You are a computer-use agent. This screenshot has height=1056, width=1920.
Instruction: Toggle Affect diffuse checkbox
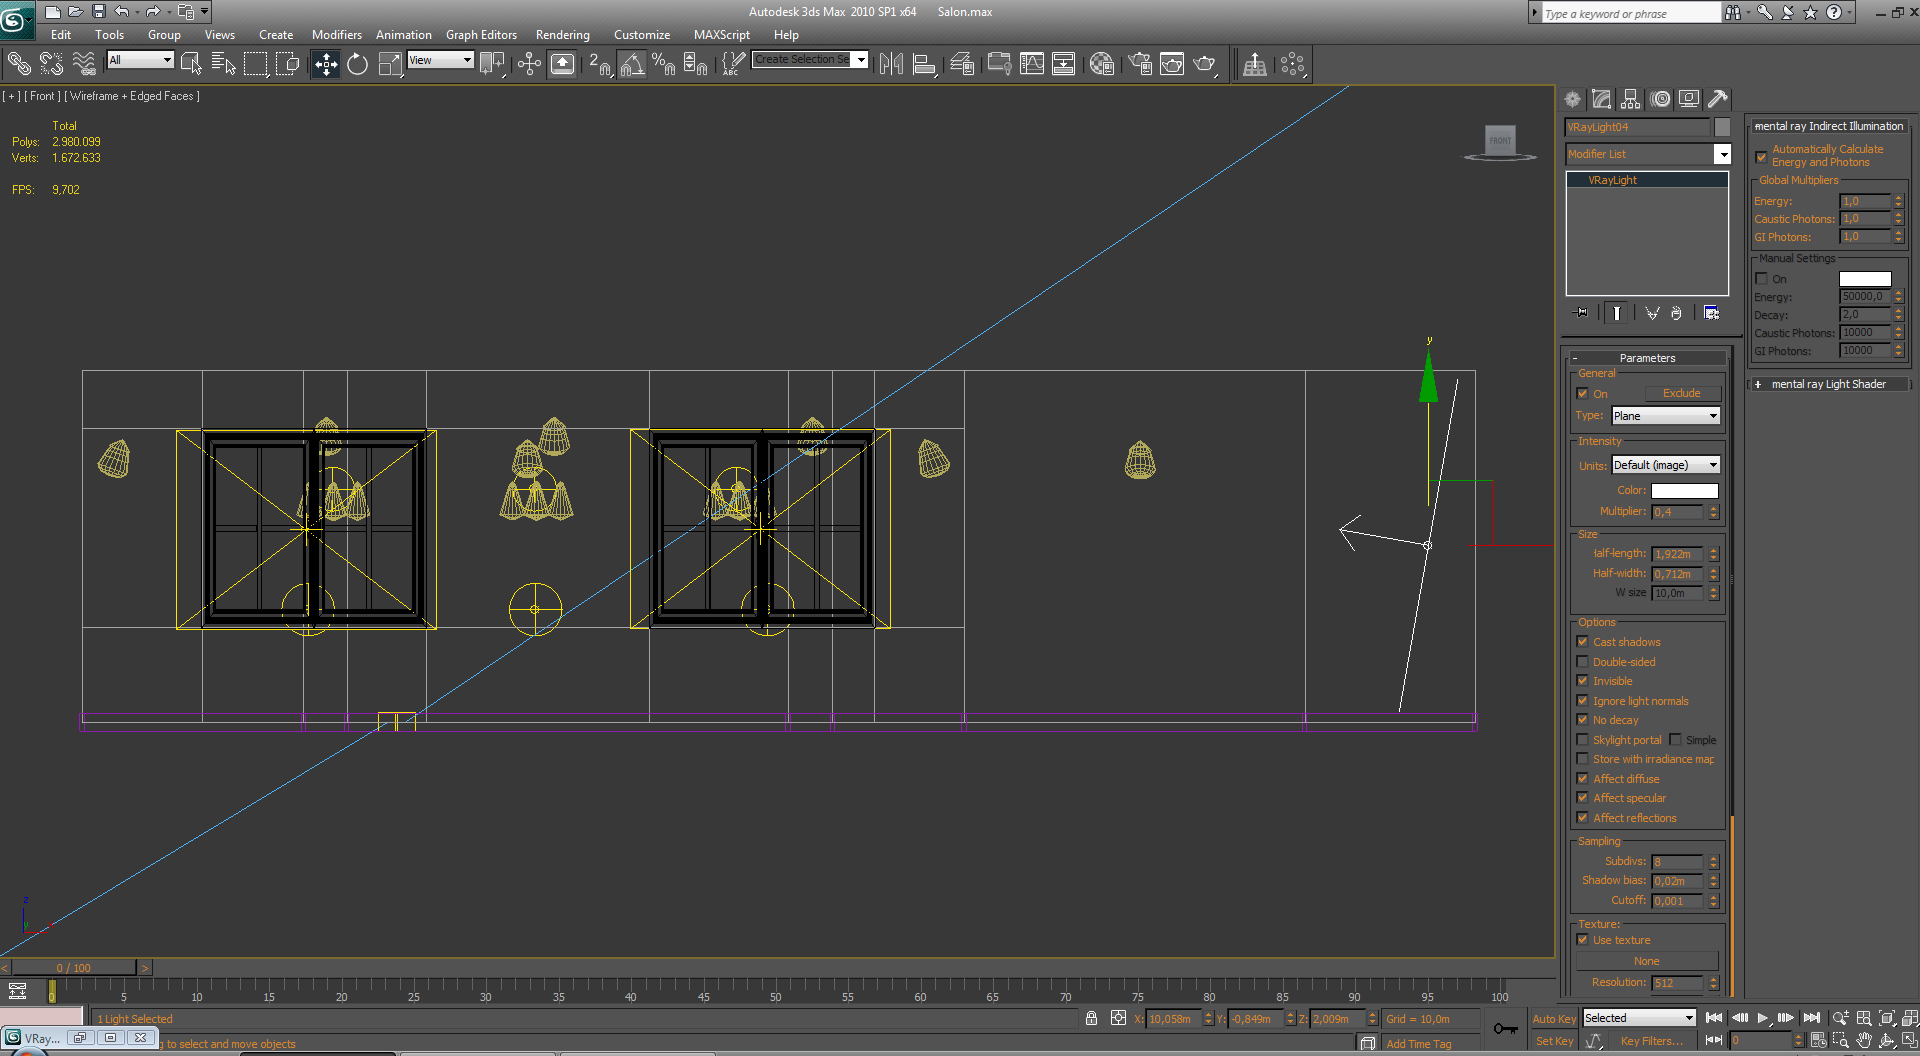tap(1582, 779)
